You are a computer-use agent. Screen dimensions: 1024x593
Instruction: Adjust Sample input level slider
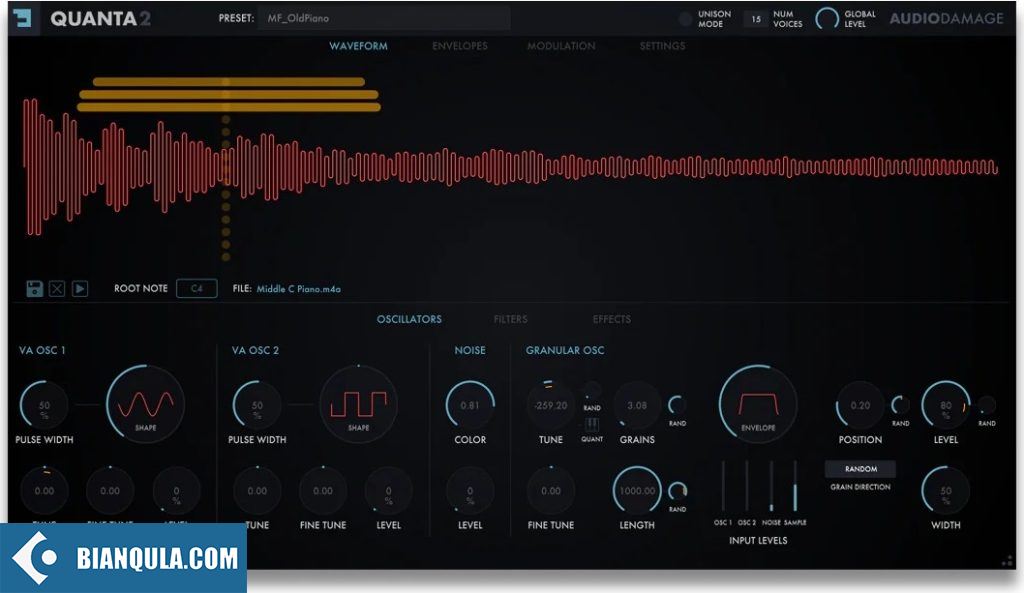coord(795,486)
